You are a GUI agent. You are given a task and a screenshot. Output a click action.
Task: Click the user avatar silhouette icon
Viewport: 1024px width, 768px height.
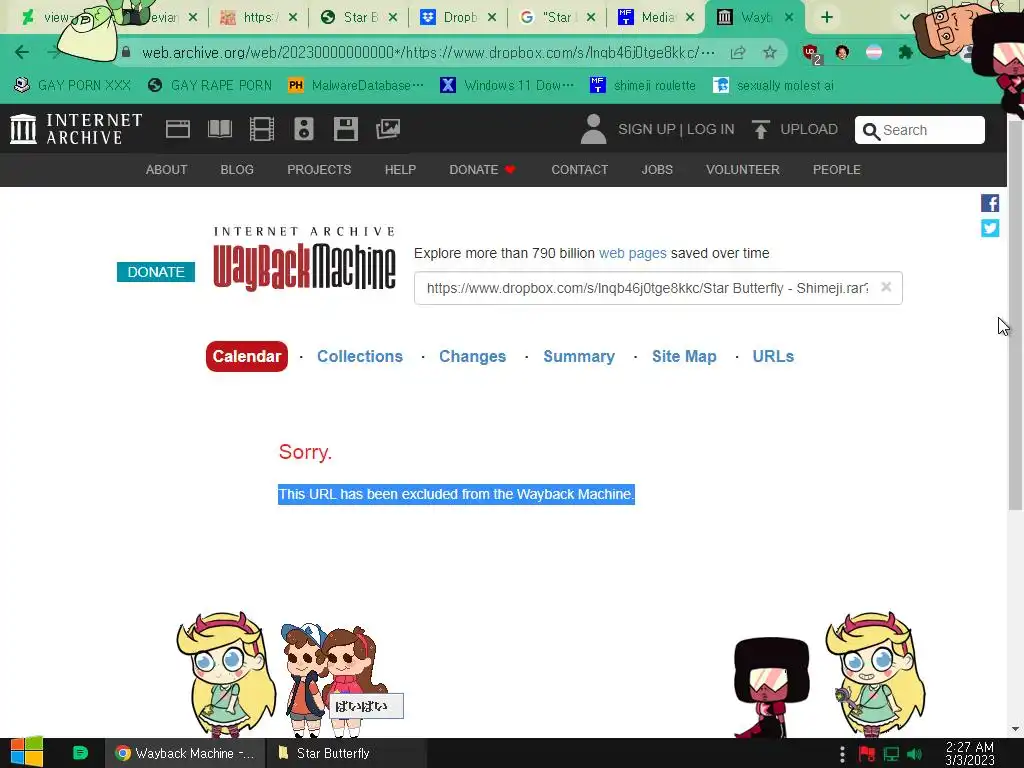(593, 129)
